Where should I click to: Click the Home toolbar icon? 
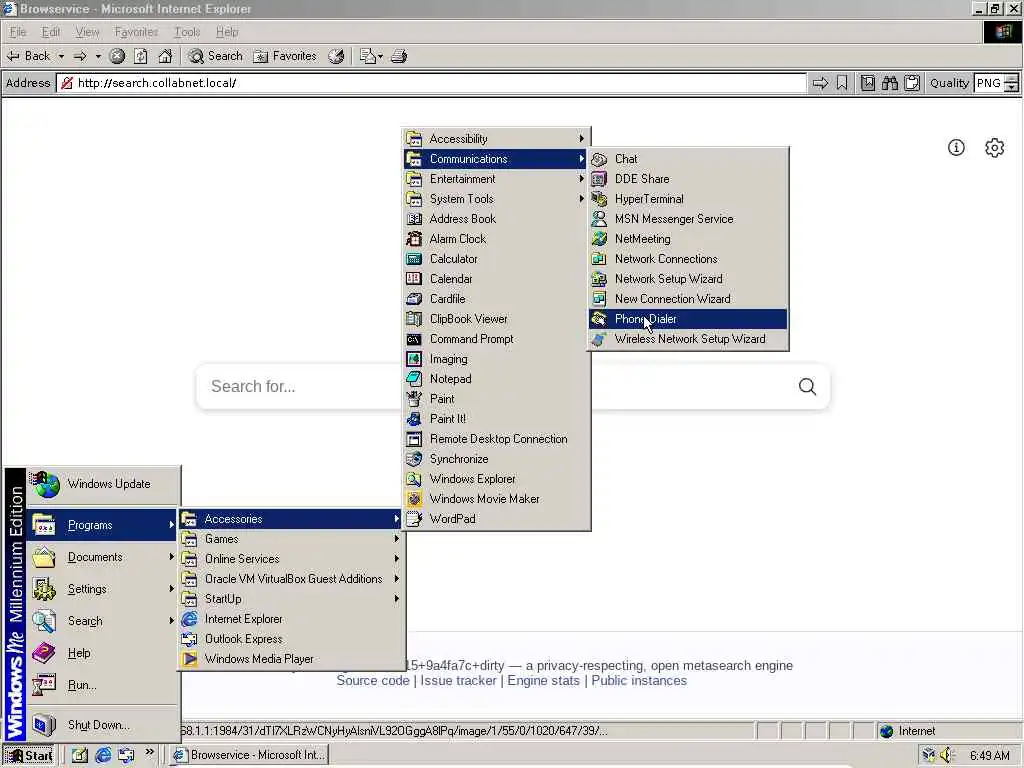[x=165, y=56]
